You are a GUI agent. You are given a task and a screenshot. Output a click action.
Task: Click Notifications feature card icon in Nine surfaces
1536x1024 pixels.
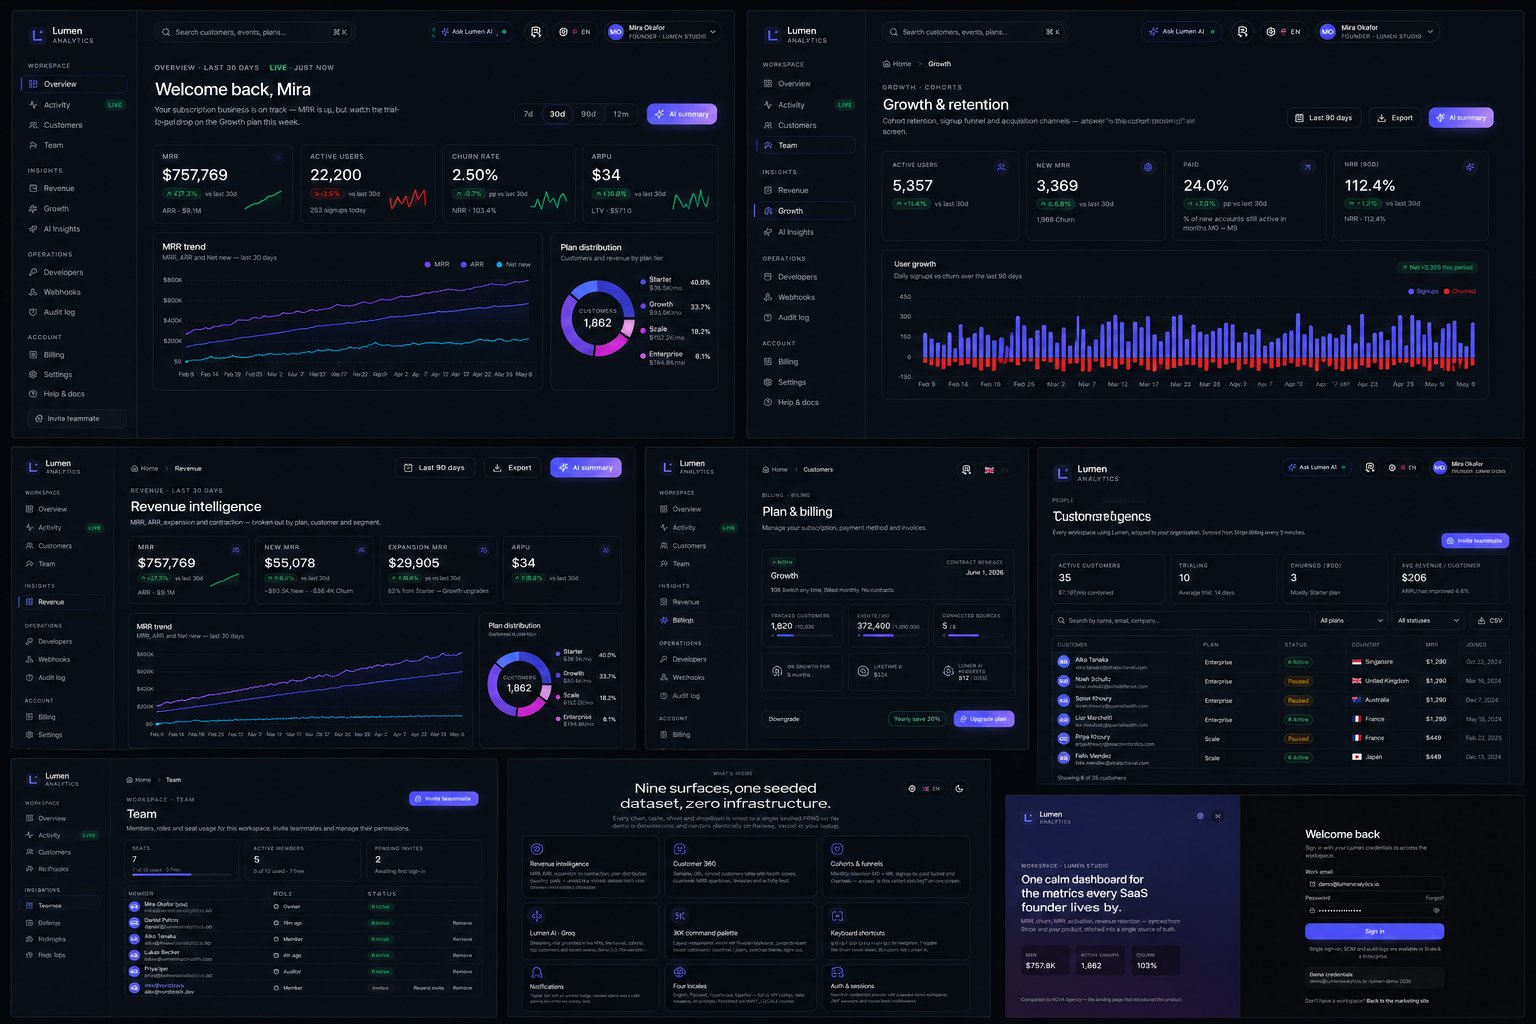click(x=537, y=972)
